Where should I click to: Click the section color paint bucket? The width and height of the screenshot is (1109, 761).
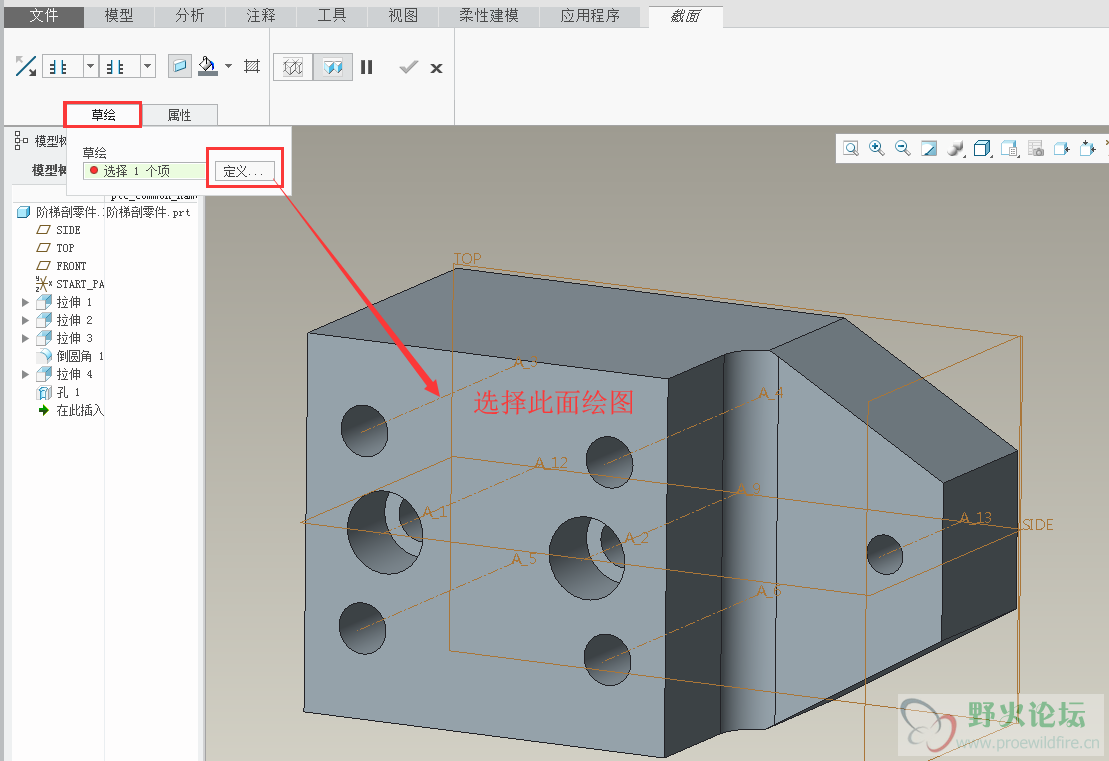pyautogui.click(x=207, y=66)
